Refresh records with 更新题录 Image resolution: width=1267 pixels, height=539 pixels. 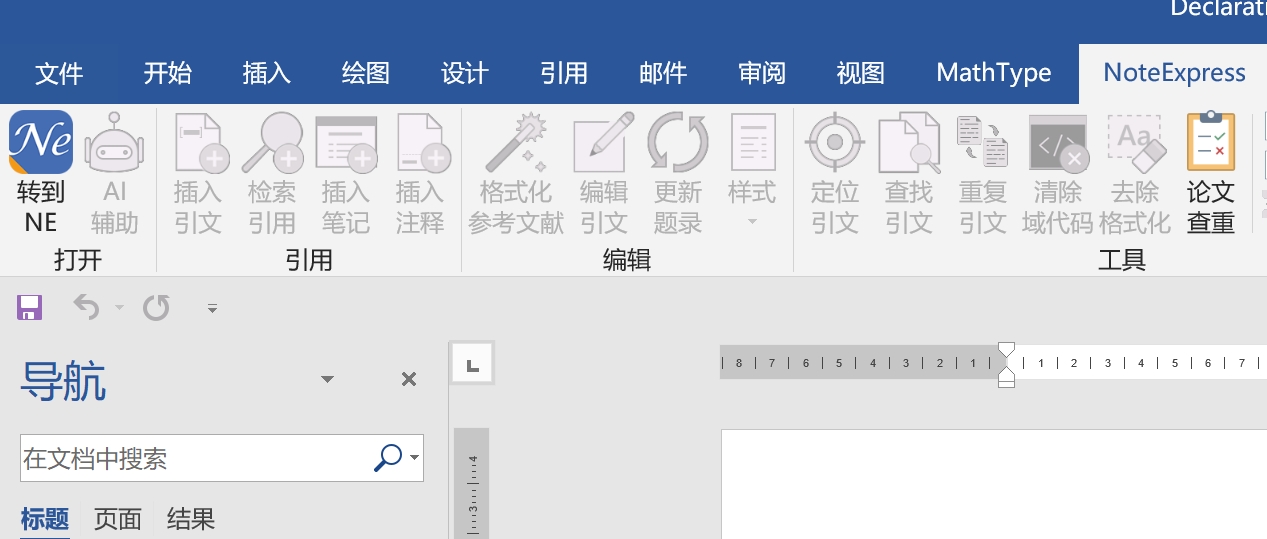678,172
